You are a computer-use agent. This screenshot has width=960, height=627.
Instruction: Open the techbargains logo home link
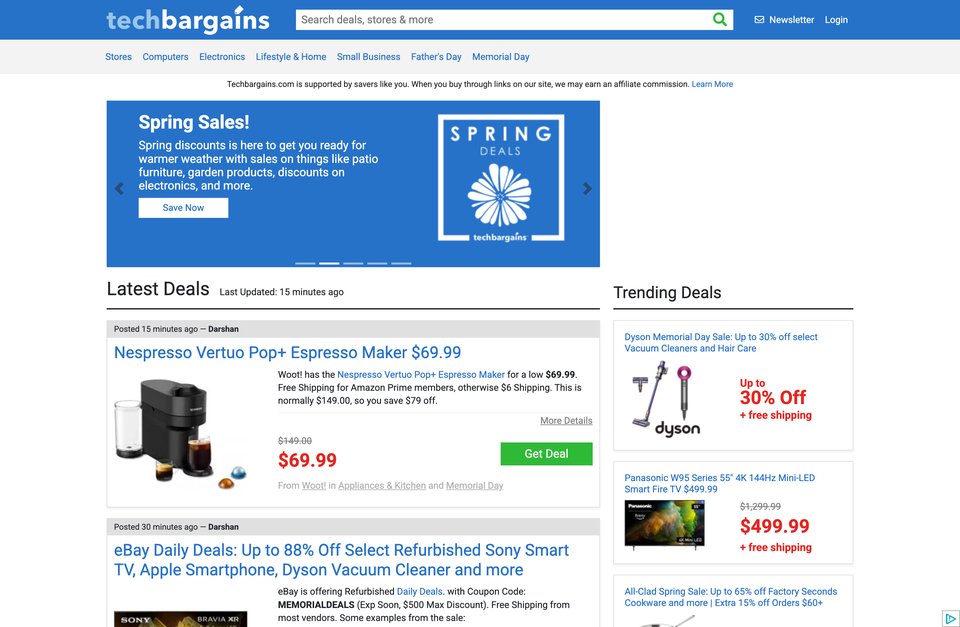[x=188, y=20]
